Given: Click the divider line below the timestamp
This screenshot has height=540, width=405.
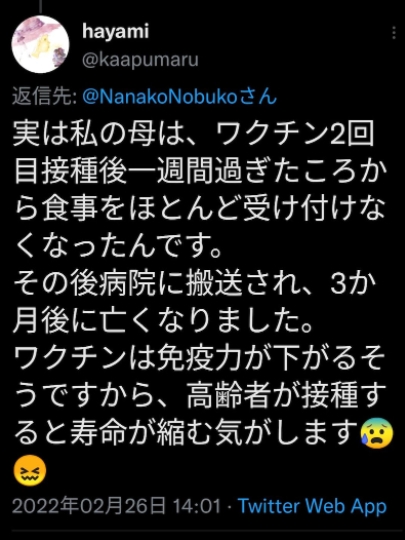Looking at the screenshot, I should coord(202,531).
